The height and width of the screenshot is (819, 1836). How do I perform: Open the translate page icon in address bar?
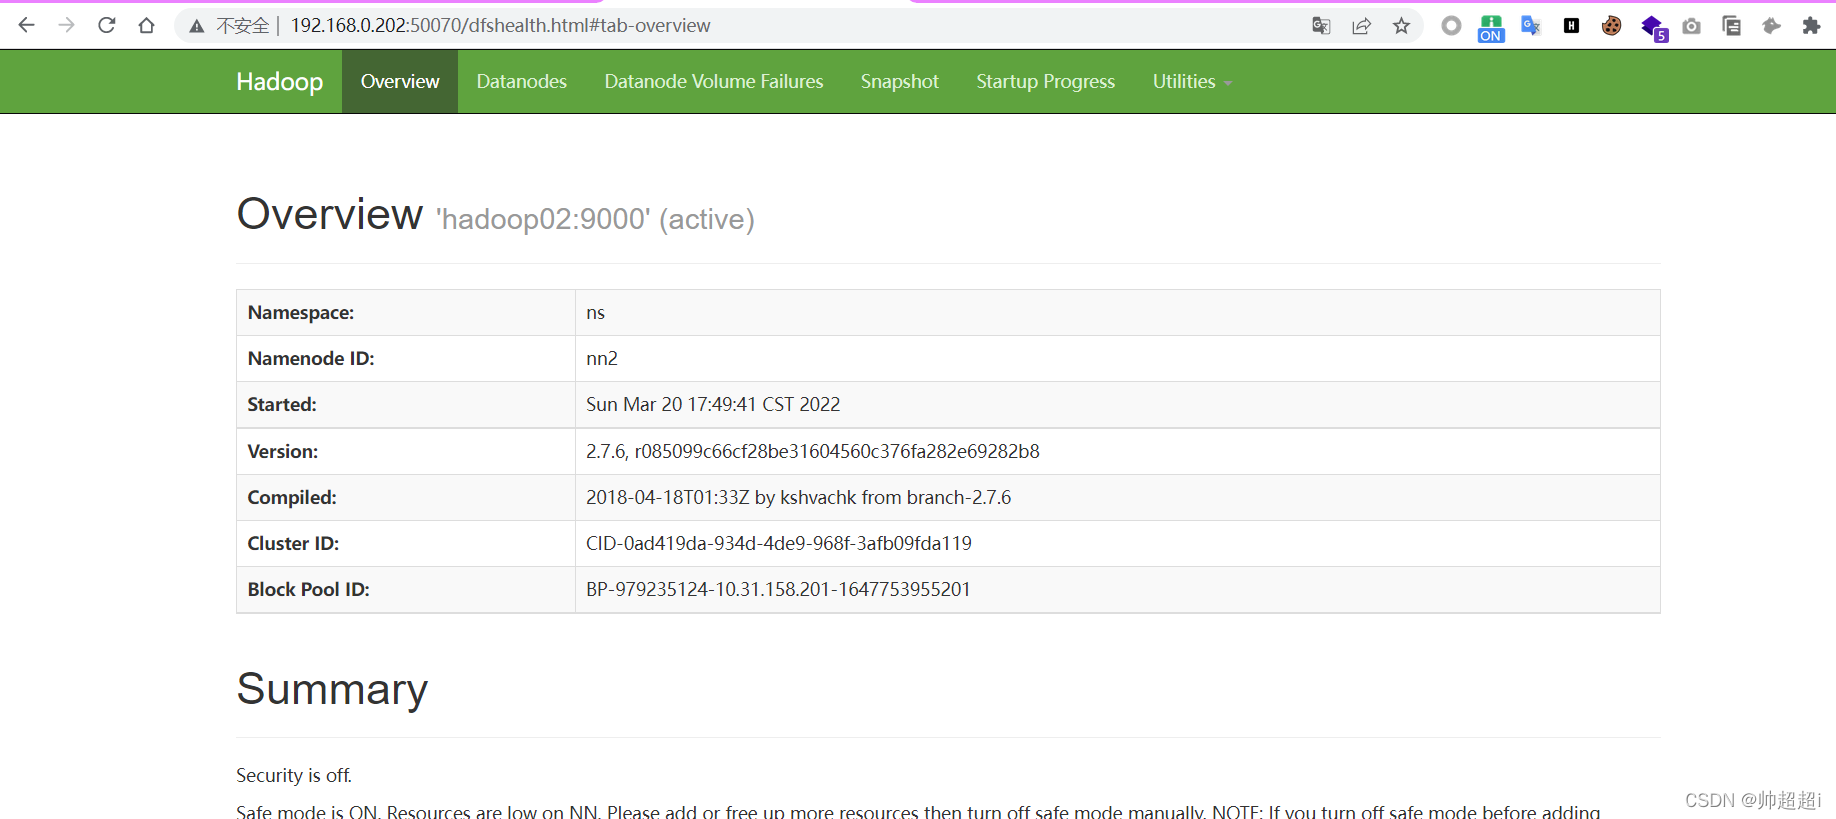click(1321, 26)
